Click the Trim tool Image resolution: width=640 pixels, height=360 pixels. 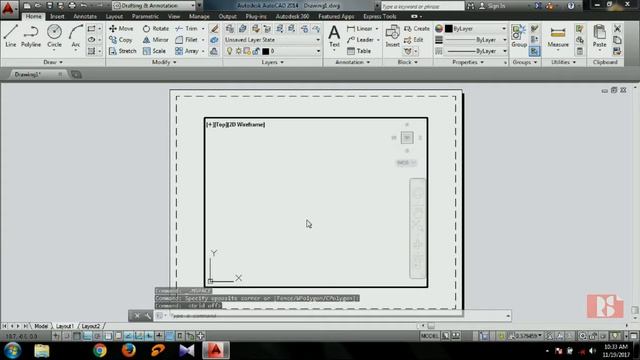[187, 29]
